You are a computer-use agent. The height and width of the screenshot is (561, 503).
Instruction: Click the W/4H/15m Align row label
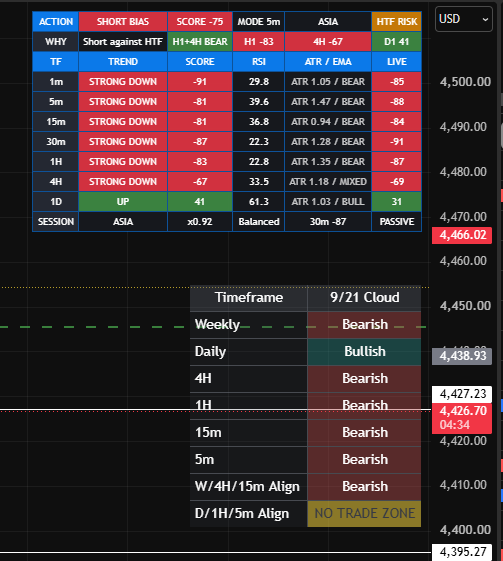[x=247, y=487]
